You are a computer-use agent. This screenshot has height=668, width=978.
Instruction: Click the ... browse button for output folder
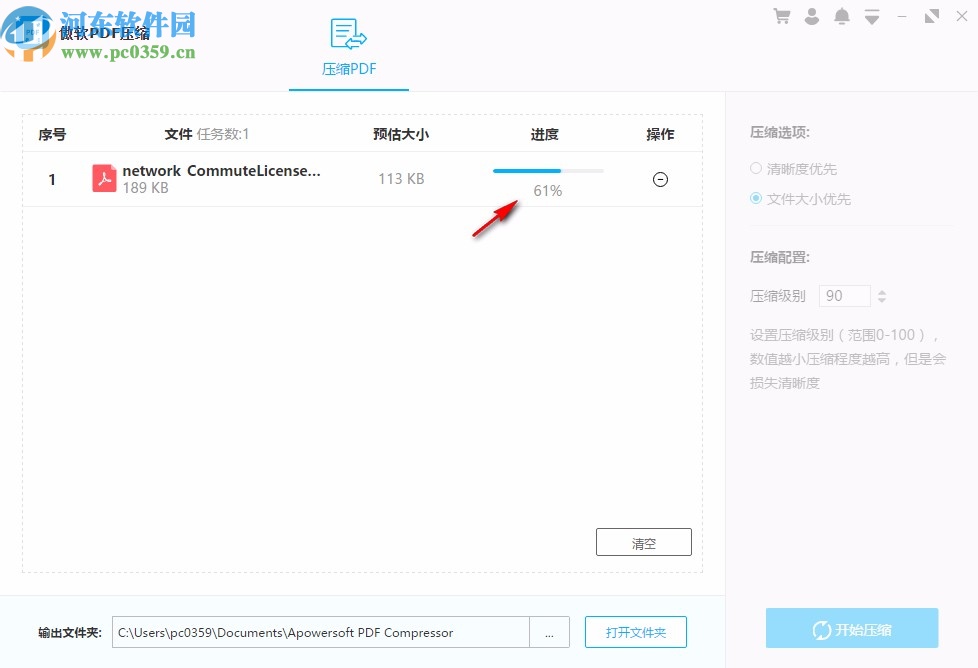pos(549,632)
